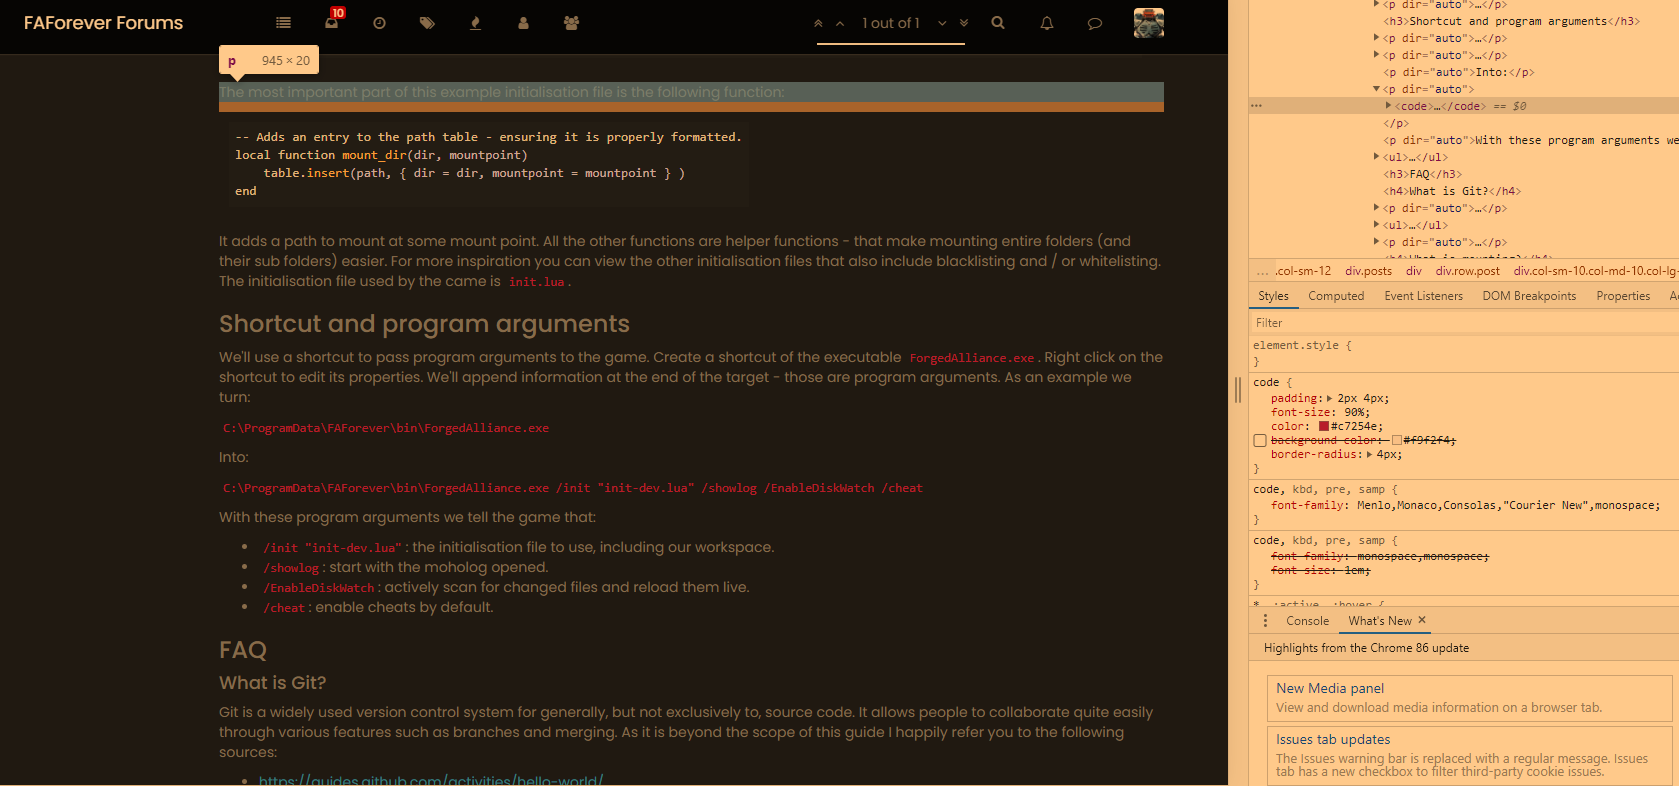Select the What's New drawer tab

tap(1380, 621)
